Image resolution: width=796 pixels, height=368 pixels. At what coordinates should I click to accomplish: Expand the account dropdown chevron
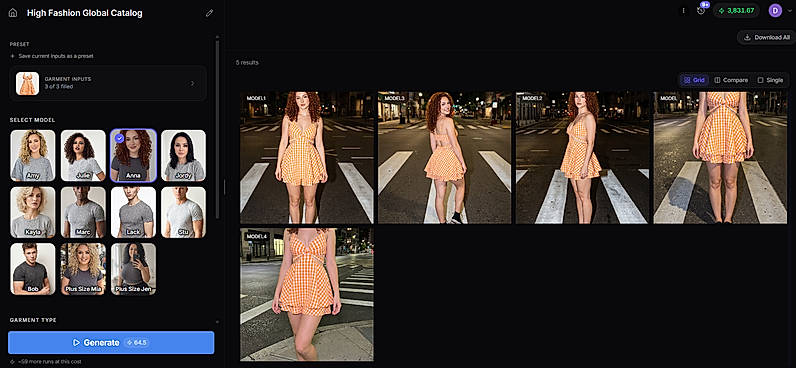788,11
